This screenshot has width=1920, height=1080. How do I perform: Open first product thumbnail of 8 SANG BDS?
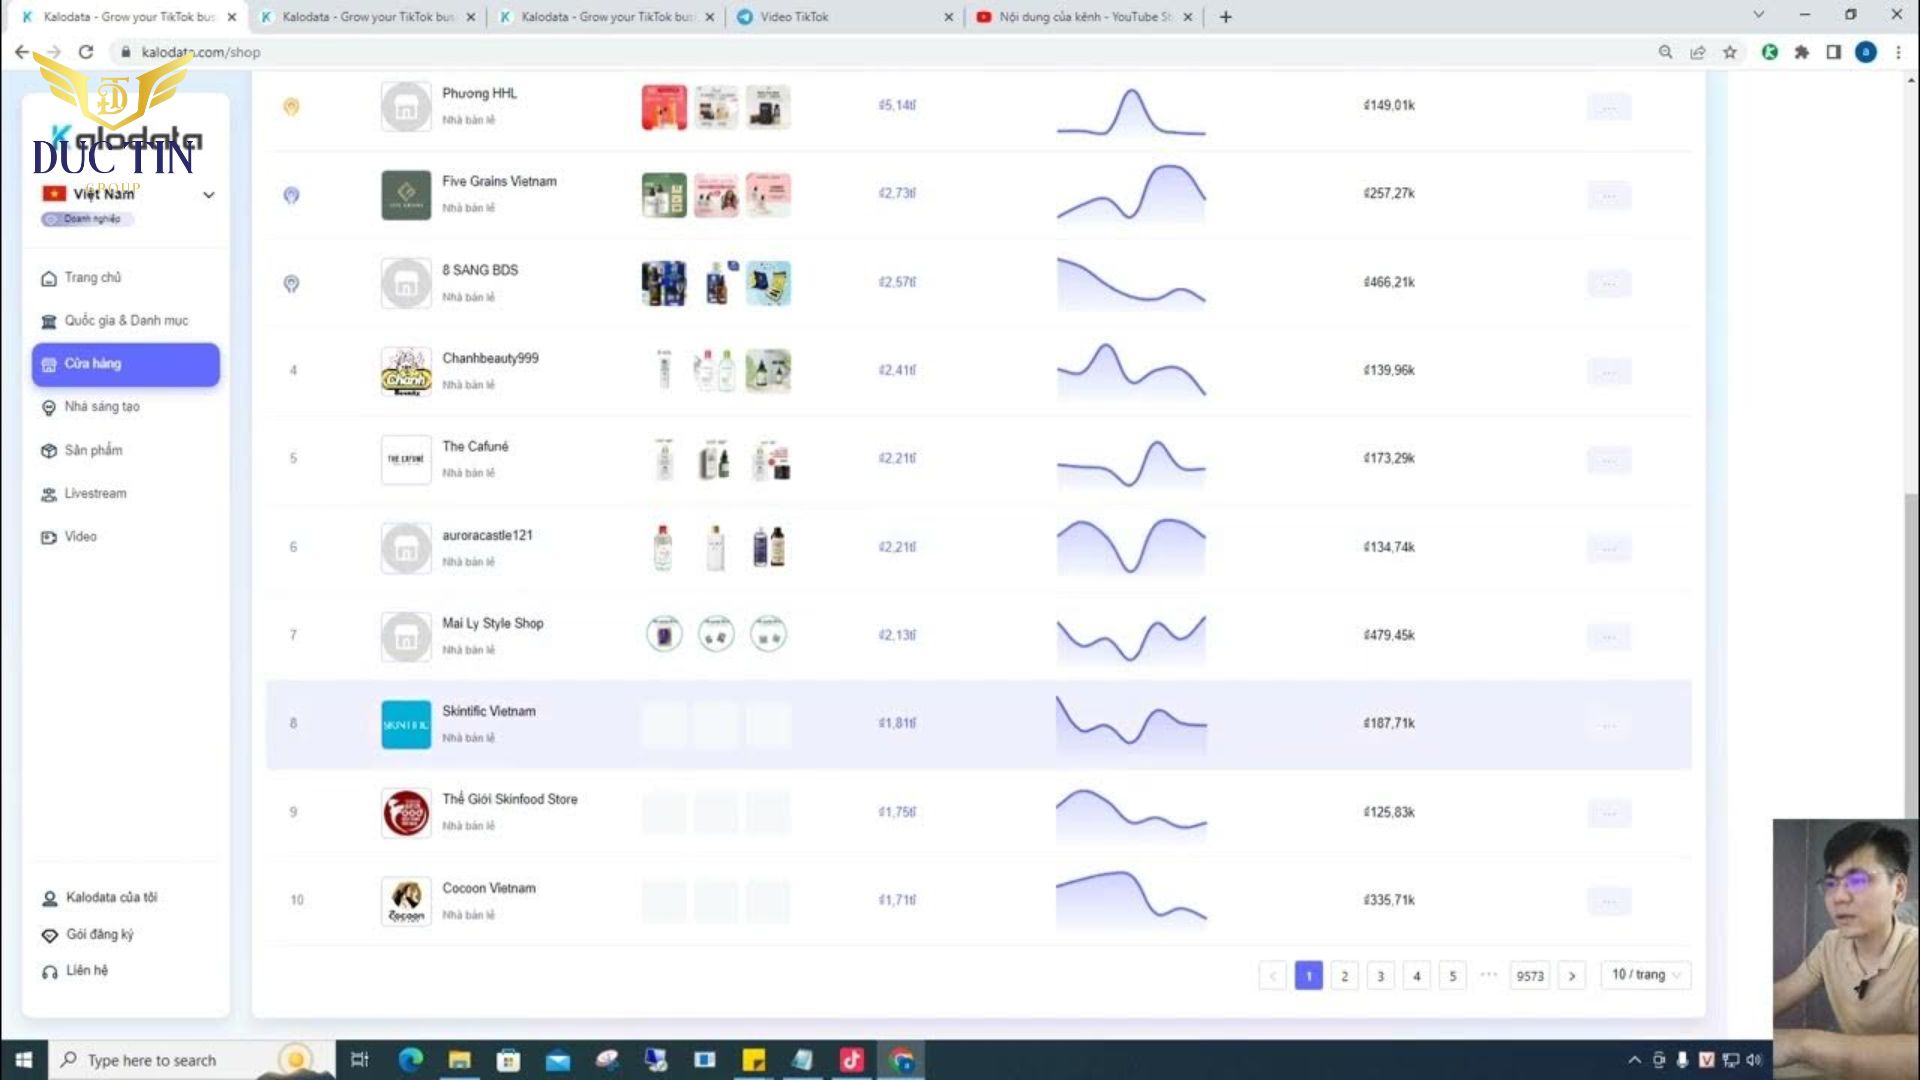point(664,284)
